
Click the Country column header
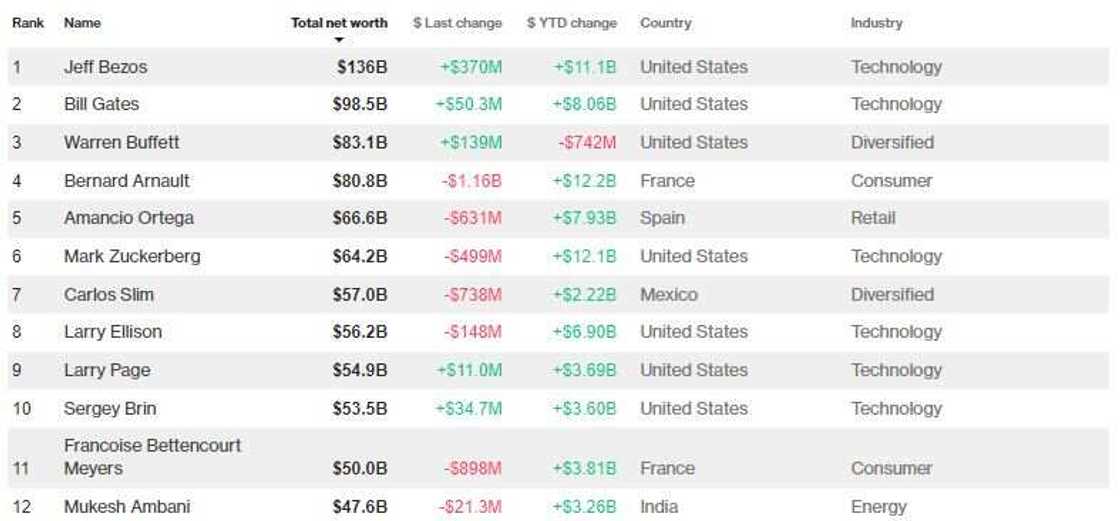point(665,22)
